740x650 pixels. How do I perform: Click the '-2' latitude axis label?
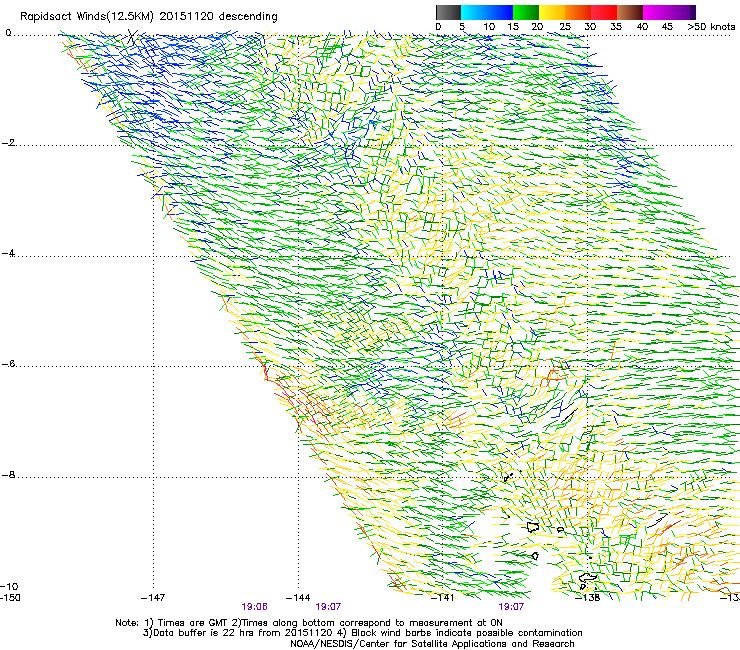8,143
